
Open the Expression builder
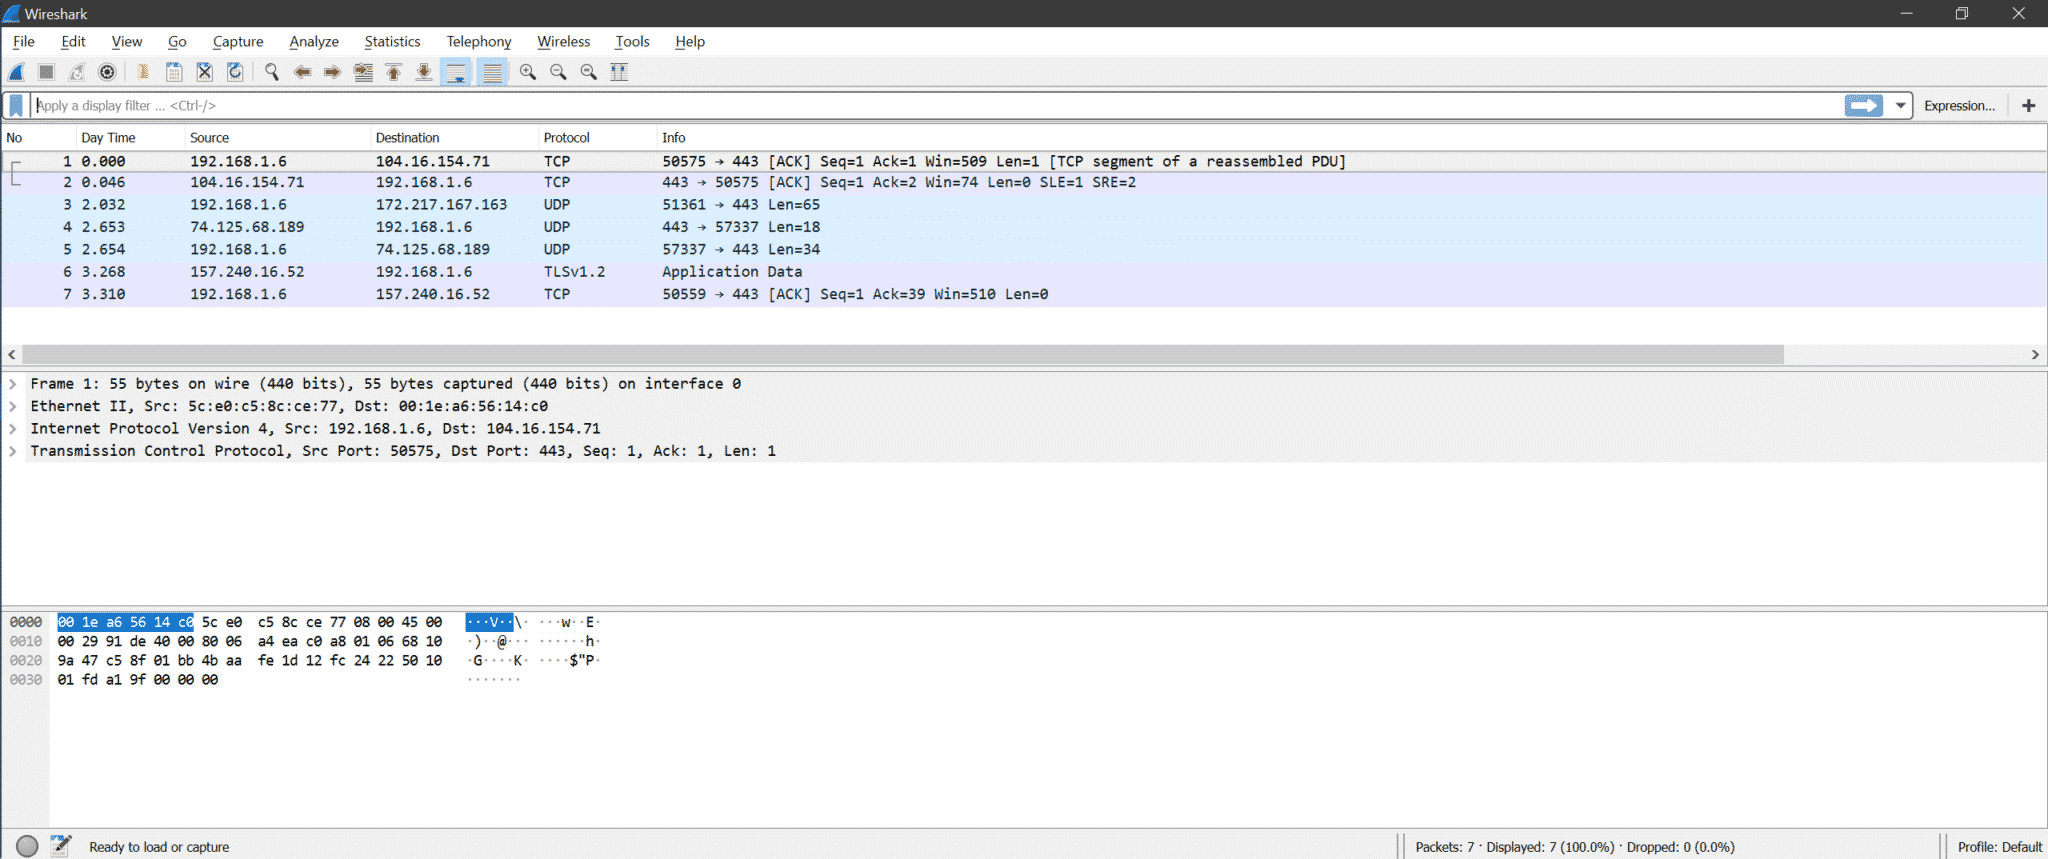click(x=1959, y=106)
